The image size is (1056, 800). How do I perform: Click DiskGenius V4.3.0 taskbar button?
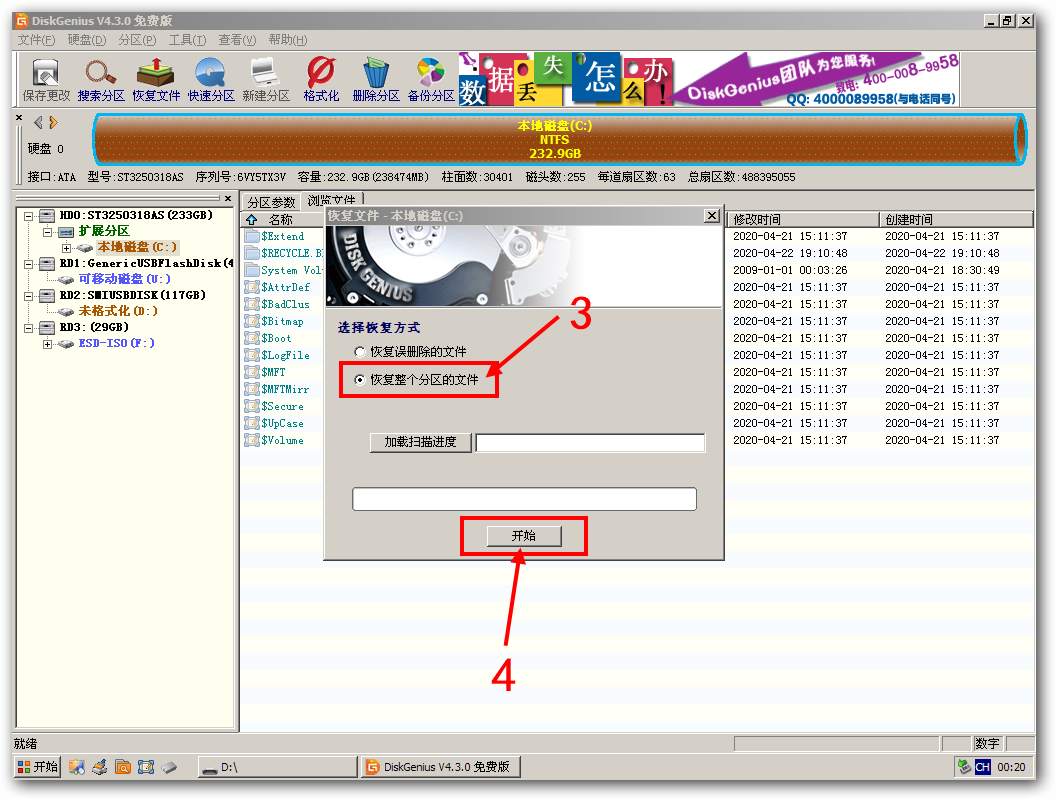440,767
